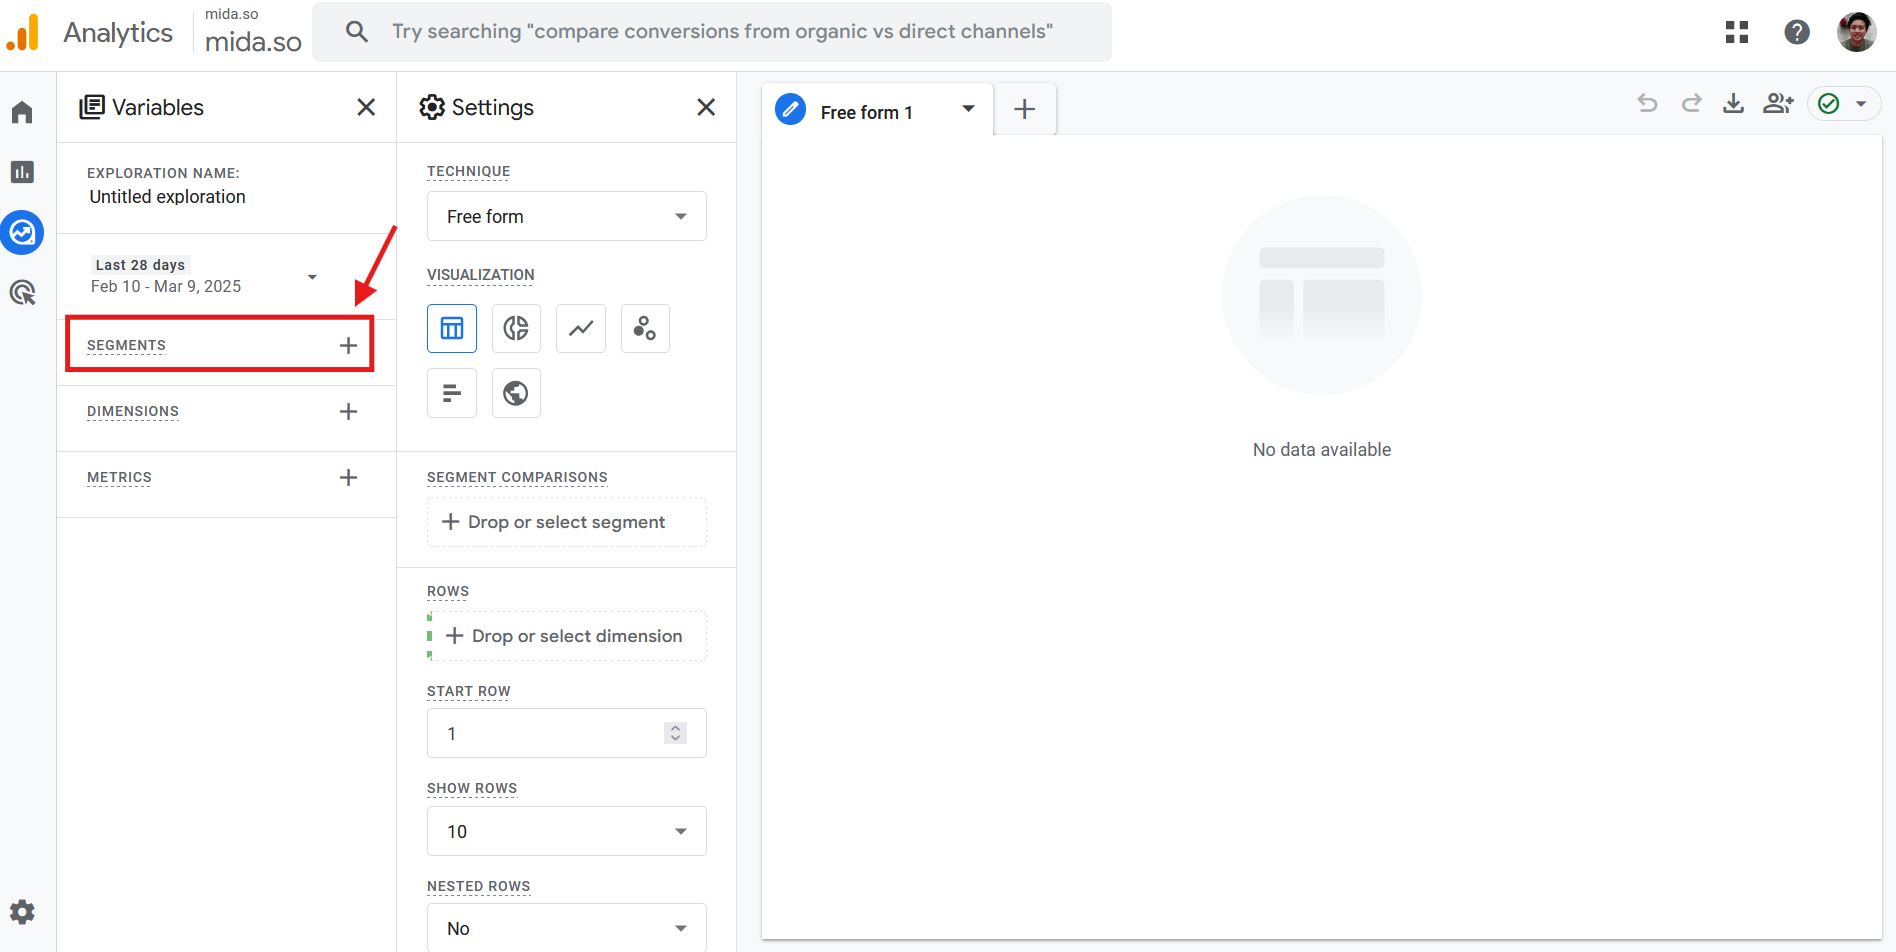Click Drop or select segment

[567, 522]
